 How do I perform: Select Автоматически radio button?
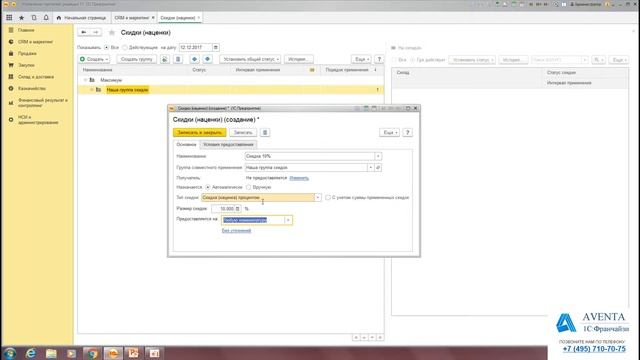(208, 187)
